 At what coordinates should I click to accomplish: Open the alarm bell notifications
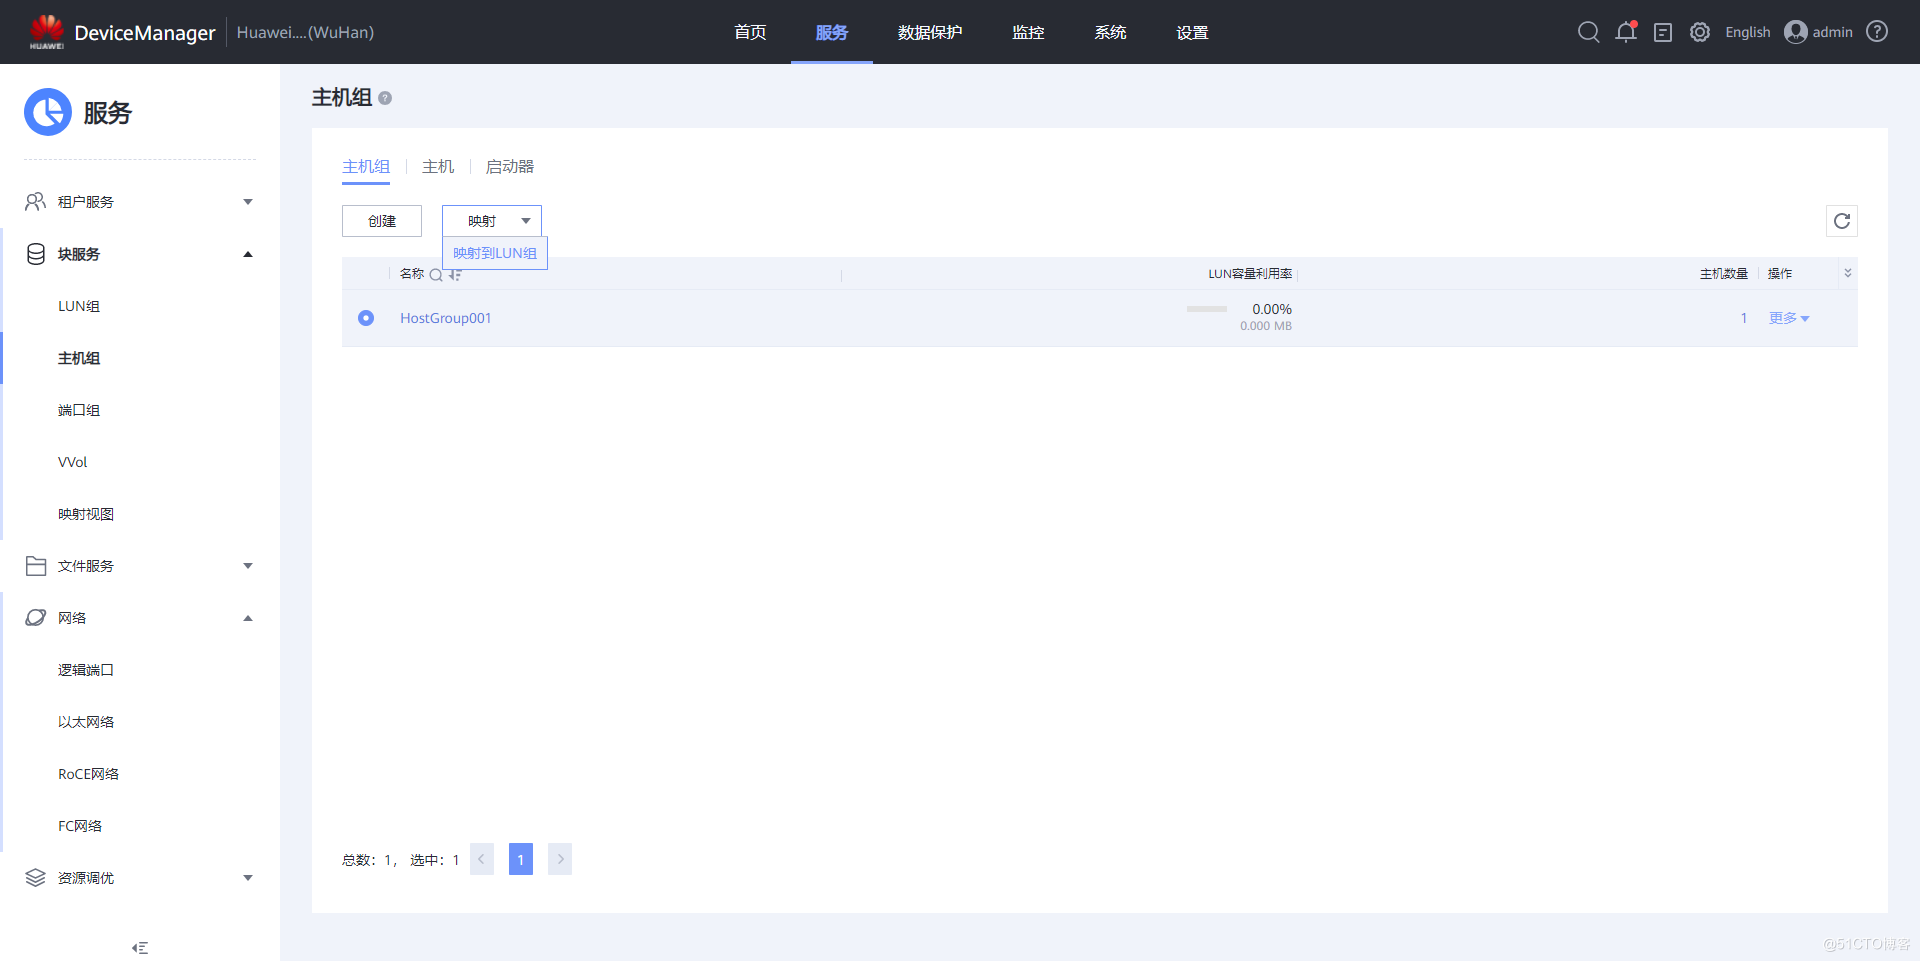point(1626,32)
